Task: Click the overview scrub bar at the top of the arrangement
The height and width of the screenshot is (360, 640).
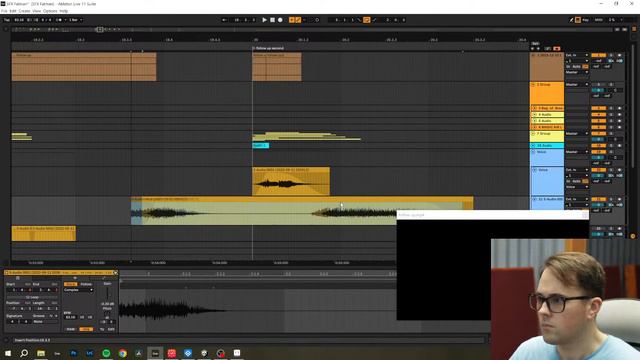Action: (312, 29)
